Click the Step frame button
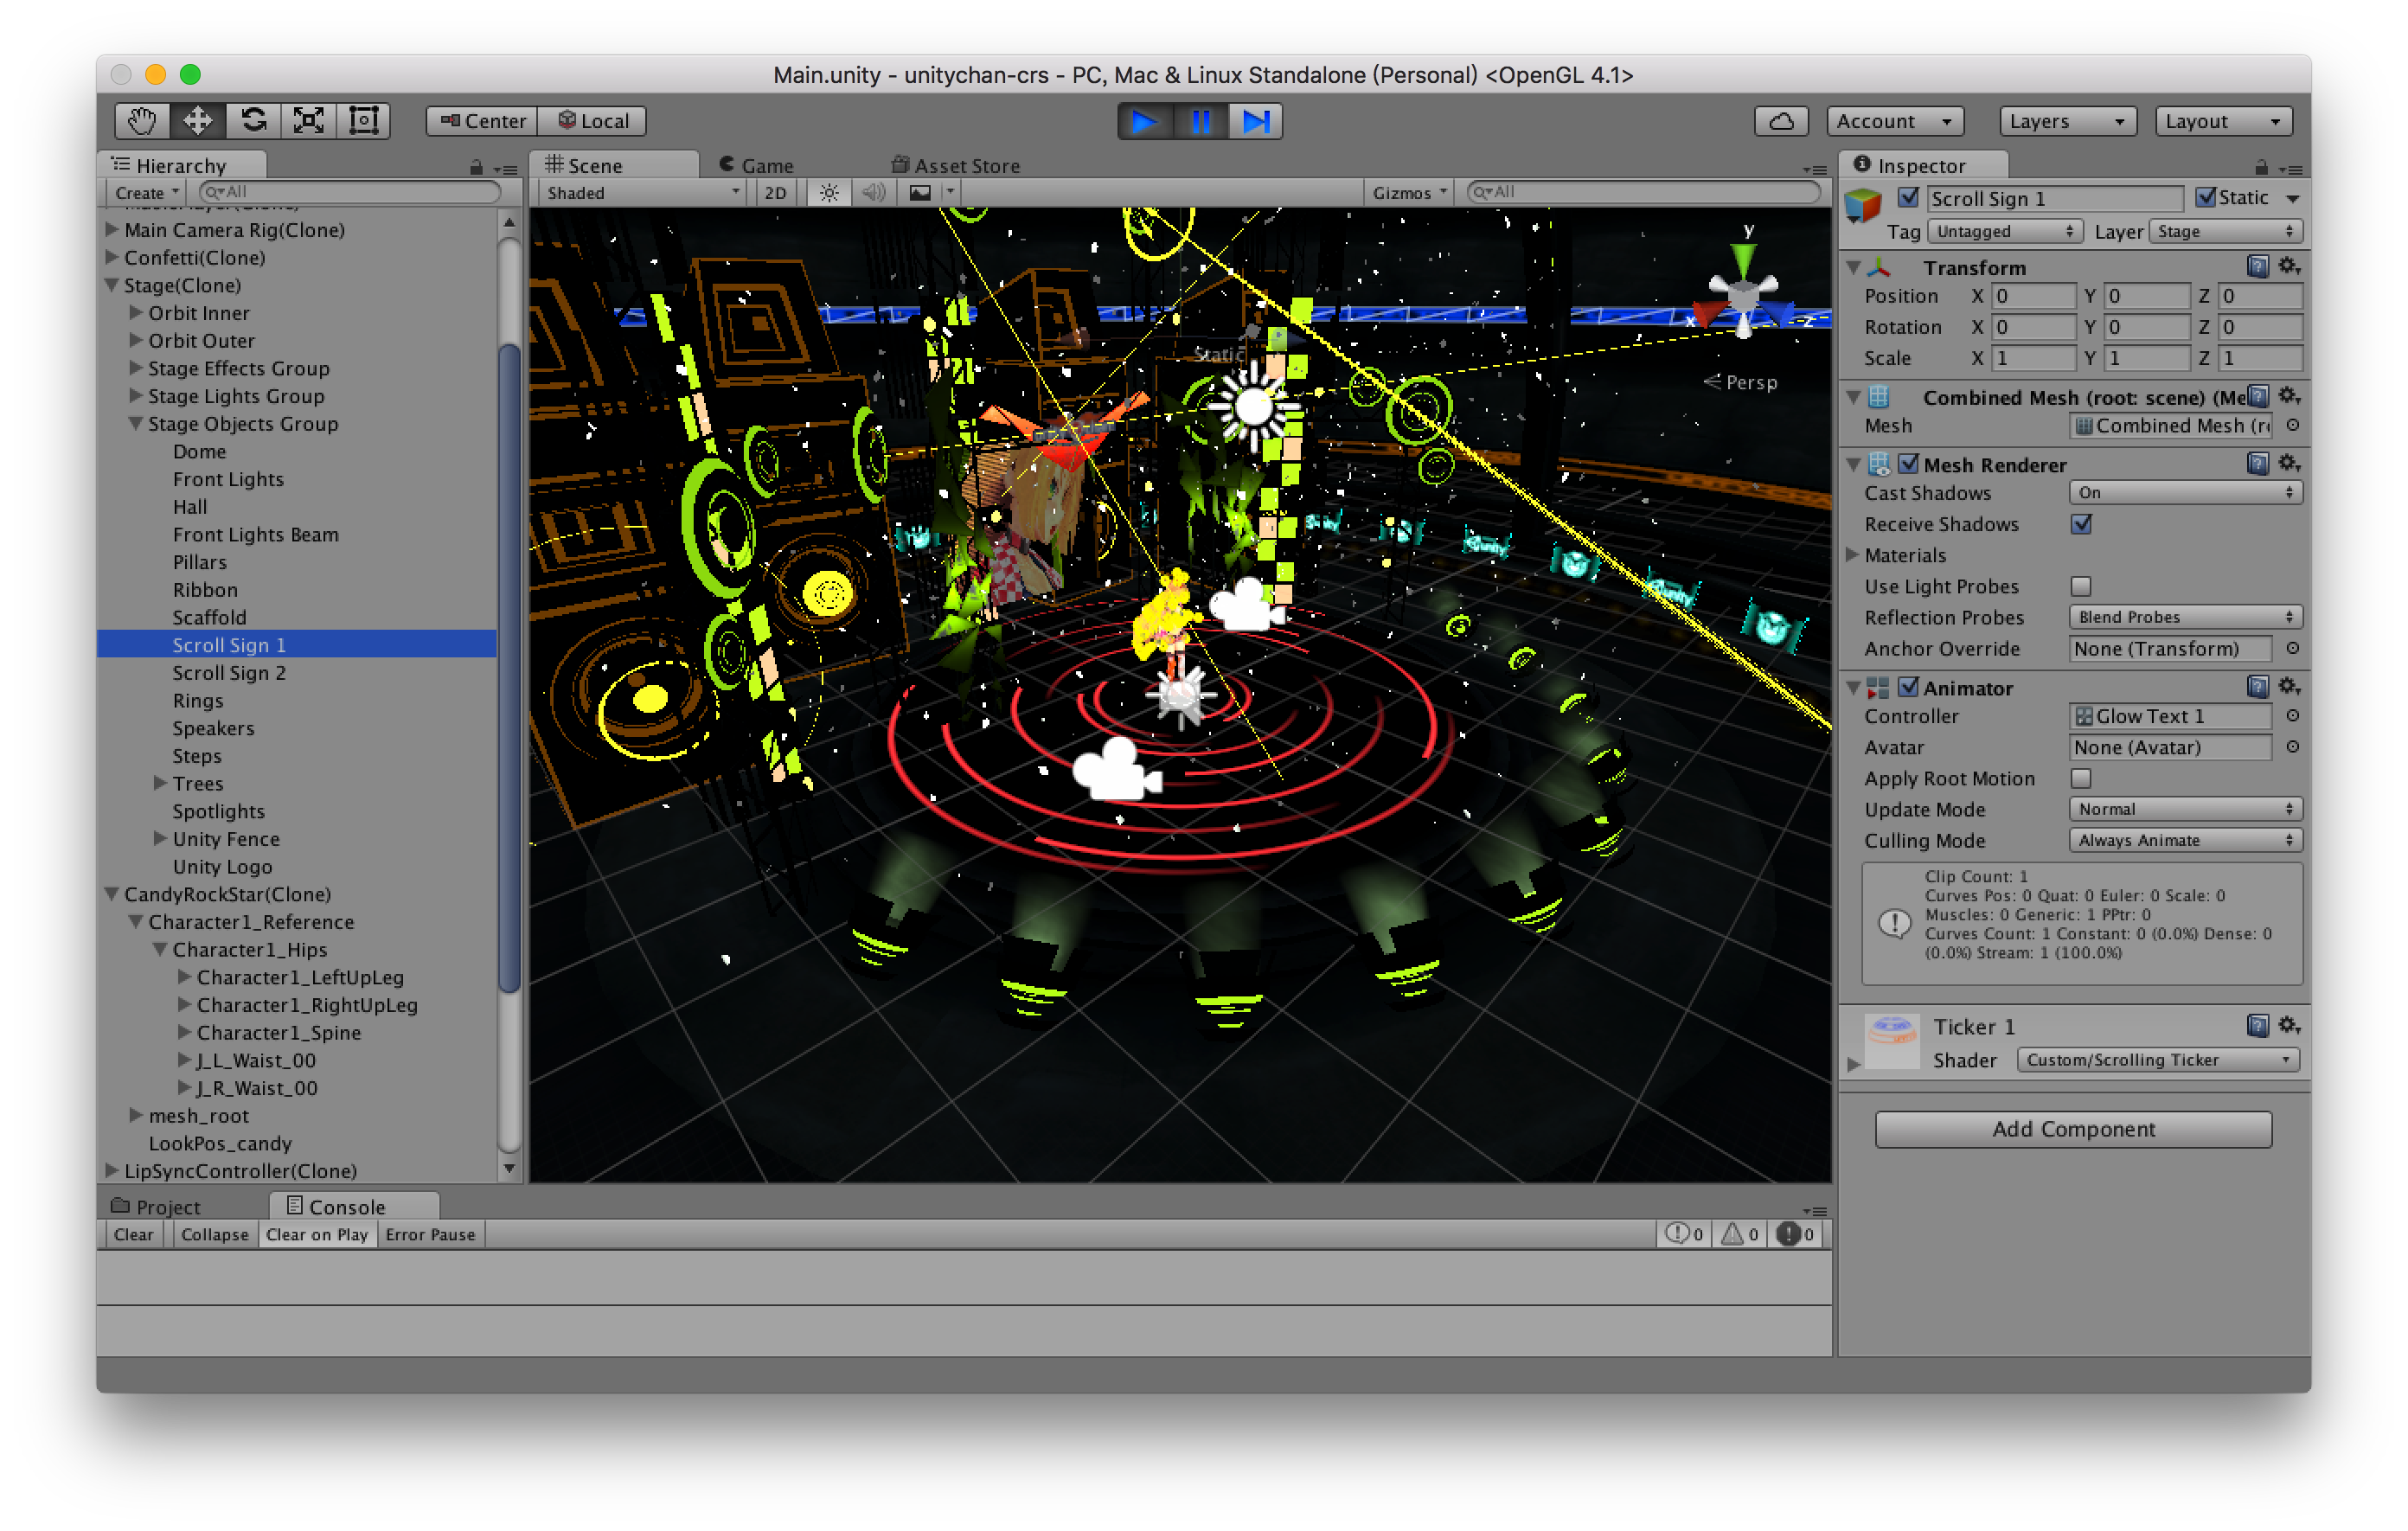The width and height of the screenshot is (2408, 1531). [x=1255, y=121]
